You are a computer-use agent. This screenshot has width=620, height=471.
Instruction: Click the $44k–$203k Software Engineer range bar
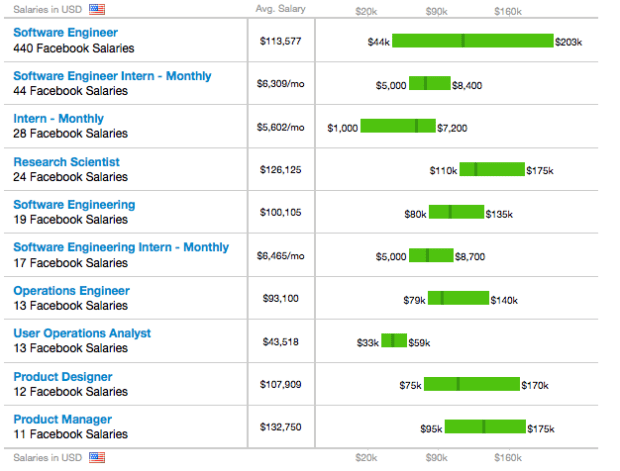click(472, 41)
